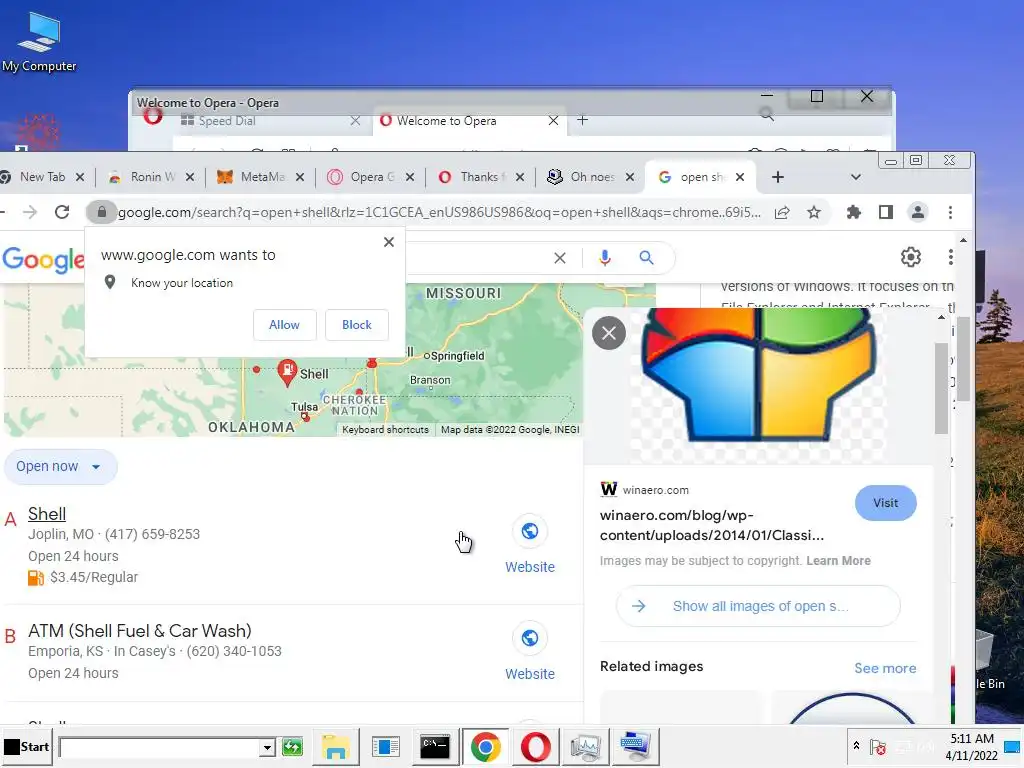Open the Google page vertical dots menu
This screenshot has width=1024, height=768.
click(950, 257)
